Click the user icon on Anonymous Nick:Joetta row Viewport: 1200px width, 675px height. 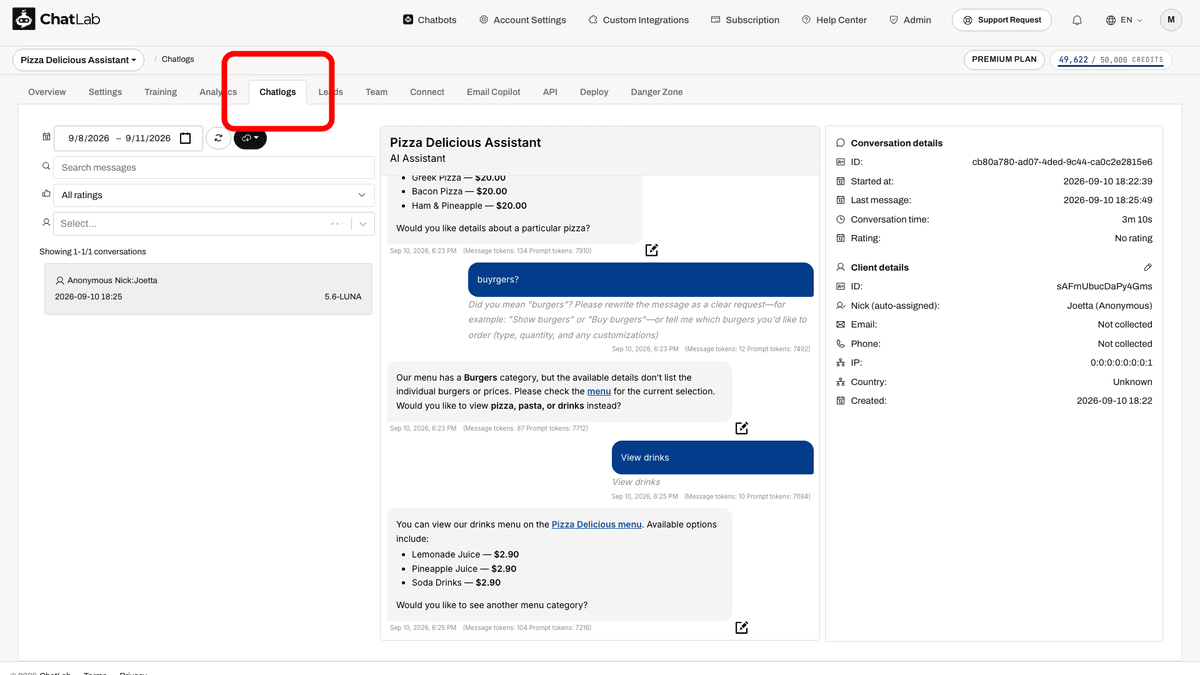pyautogui.click(x=60, y=281)
